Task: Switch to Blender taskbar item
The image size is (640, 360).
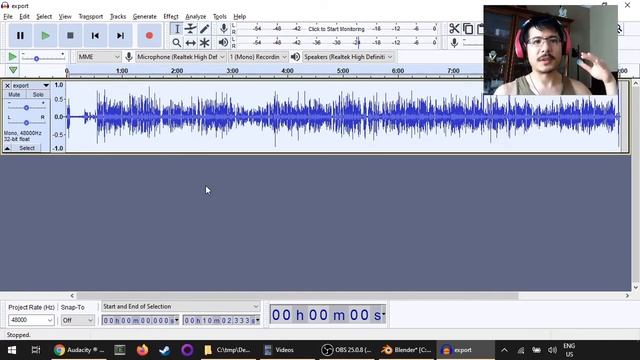Action: (x=406, y=350)
